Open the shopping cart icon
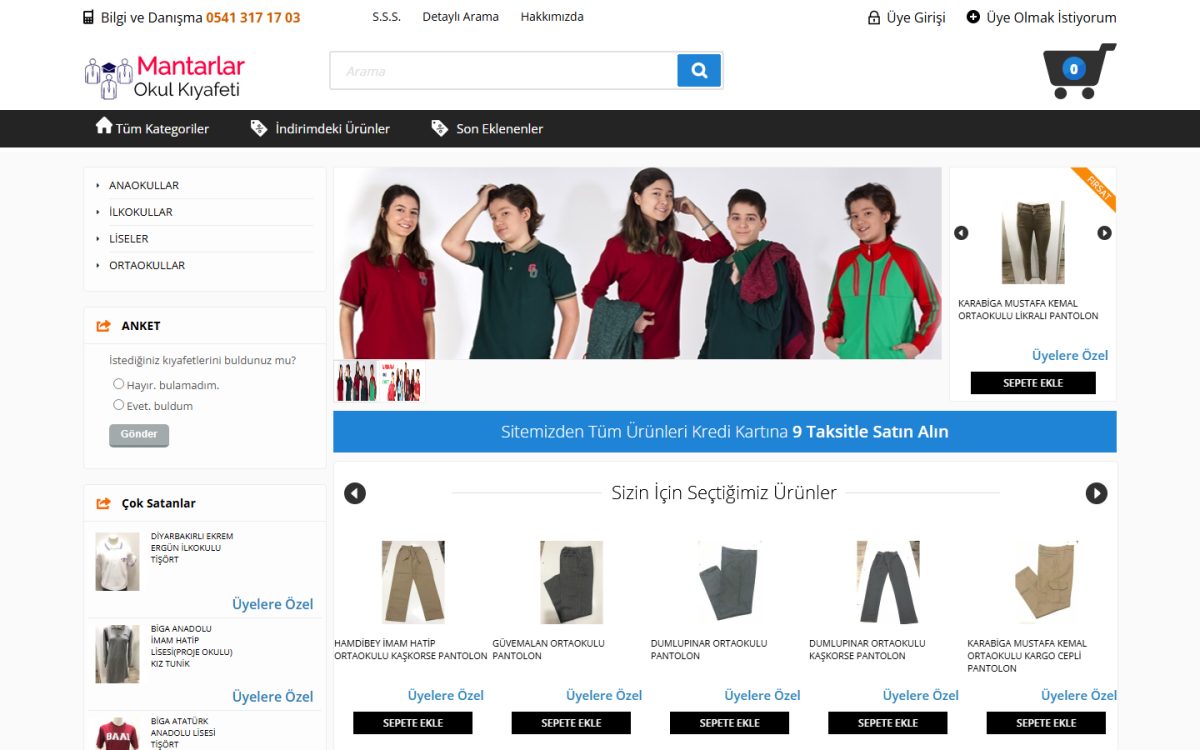The height and width of the screenshot is (750, 1200). pos(1078,71)
